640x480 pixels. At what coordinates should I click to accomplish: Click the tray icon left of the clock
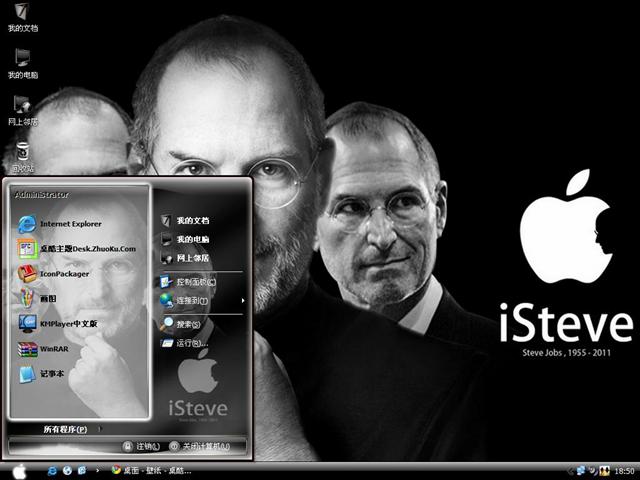[x=604, y=471]
